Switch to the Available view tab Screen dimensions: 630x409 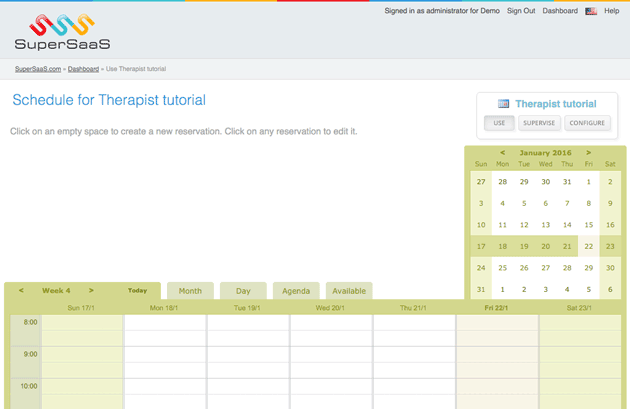[349, 291]
